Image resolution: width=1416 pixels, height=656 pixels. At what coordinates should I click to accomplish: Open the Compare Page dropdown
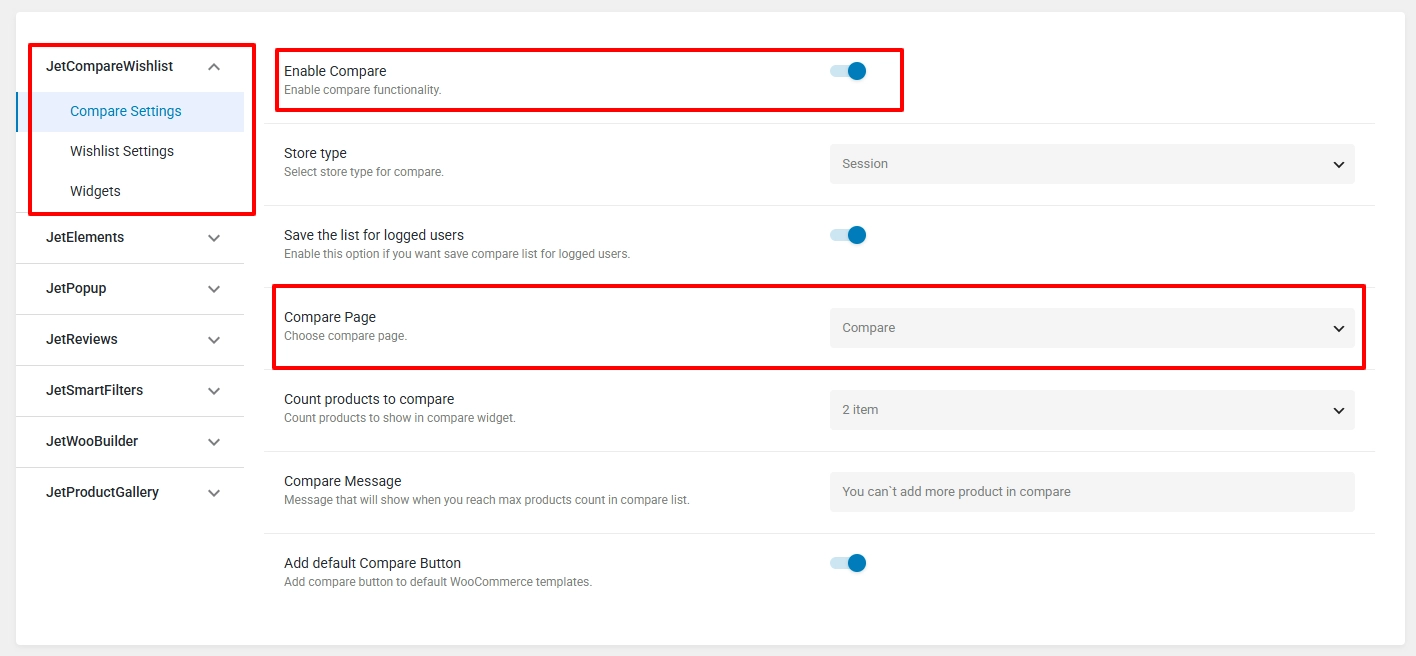coord(1092,328)
